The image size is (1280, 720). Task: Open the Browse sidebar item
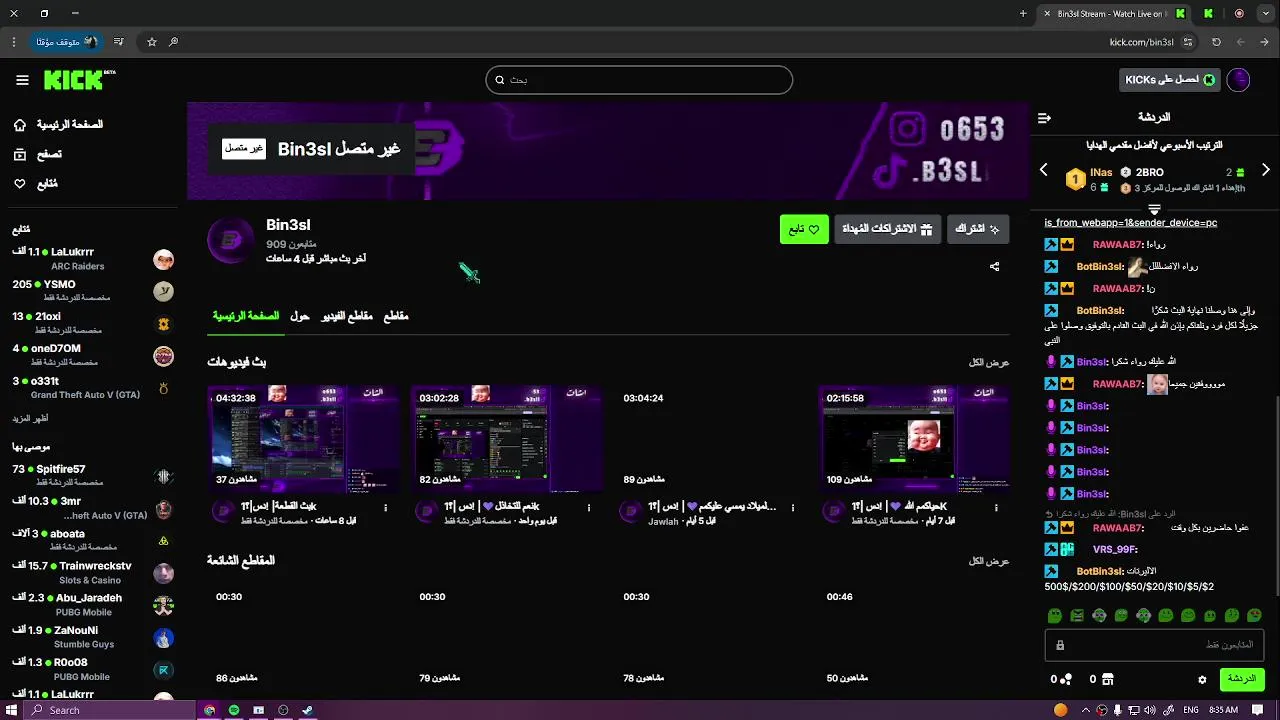(38, 154)
